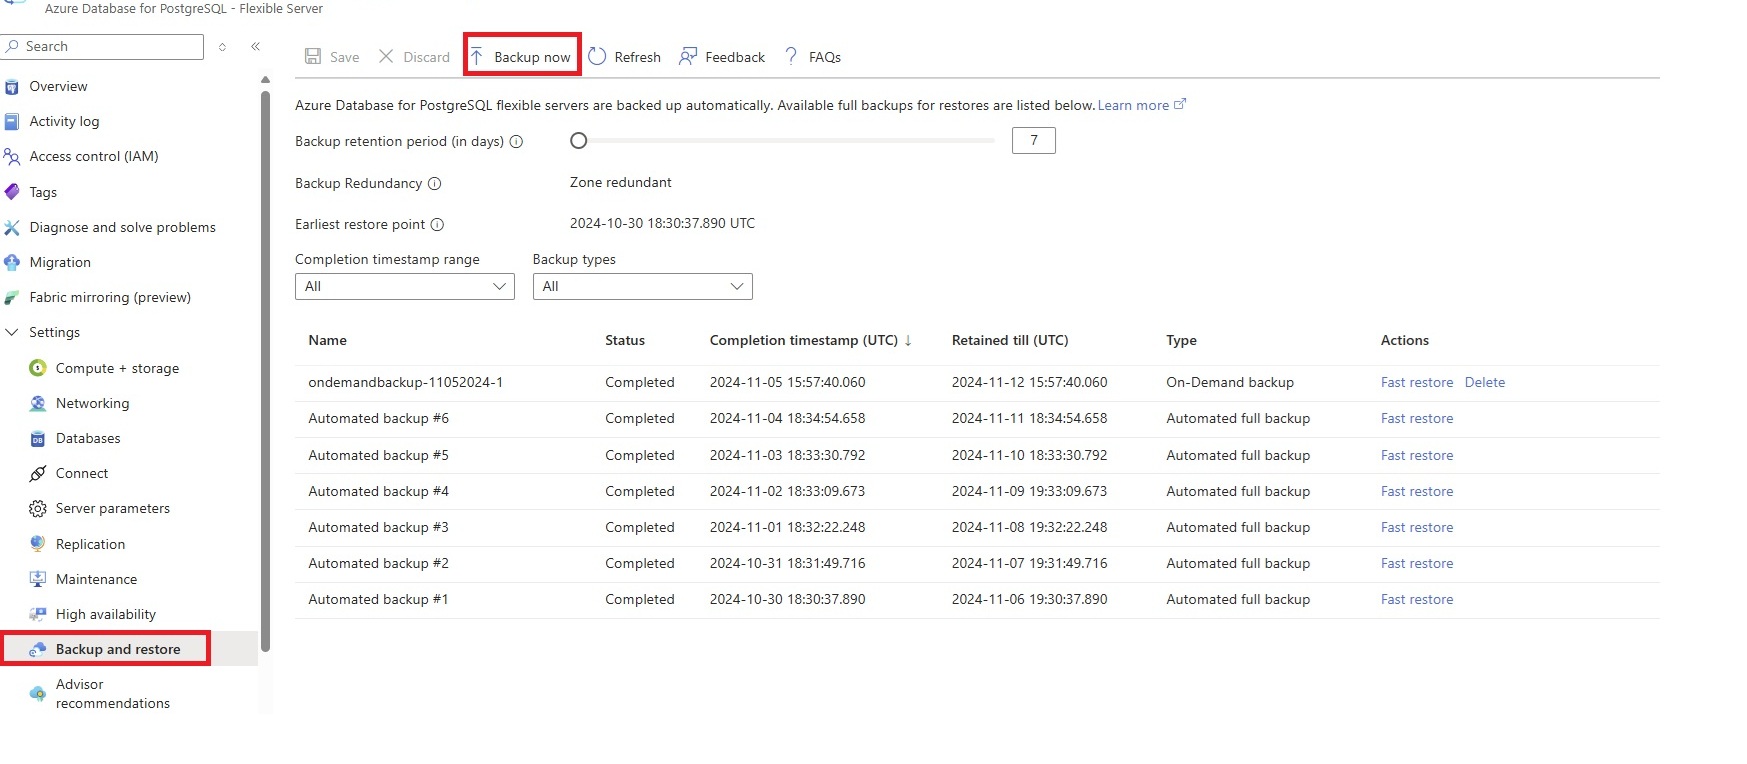Click the Tags icon in sidebar

pos(12,192)
